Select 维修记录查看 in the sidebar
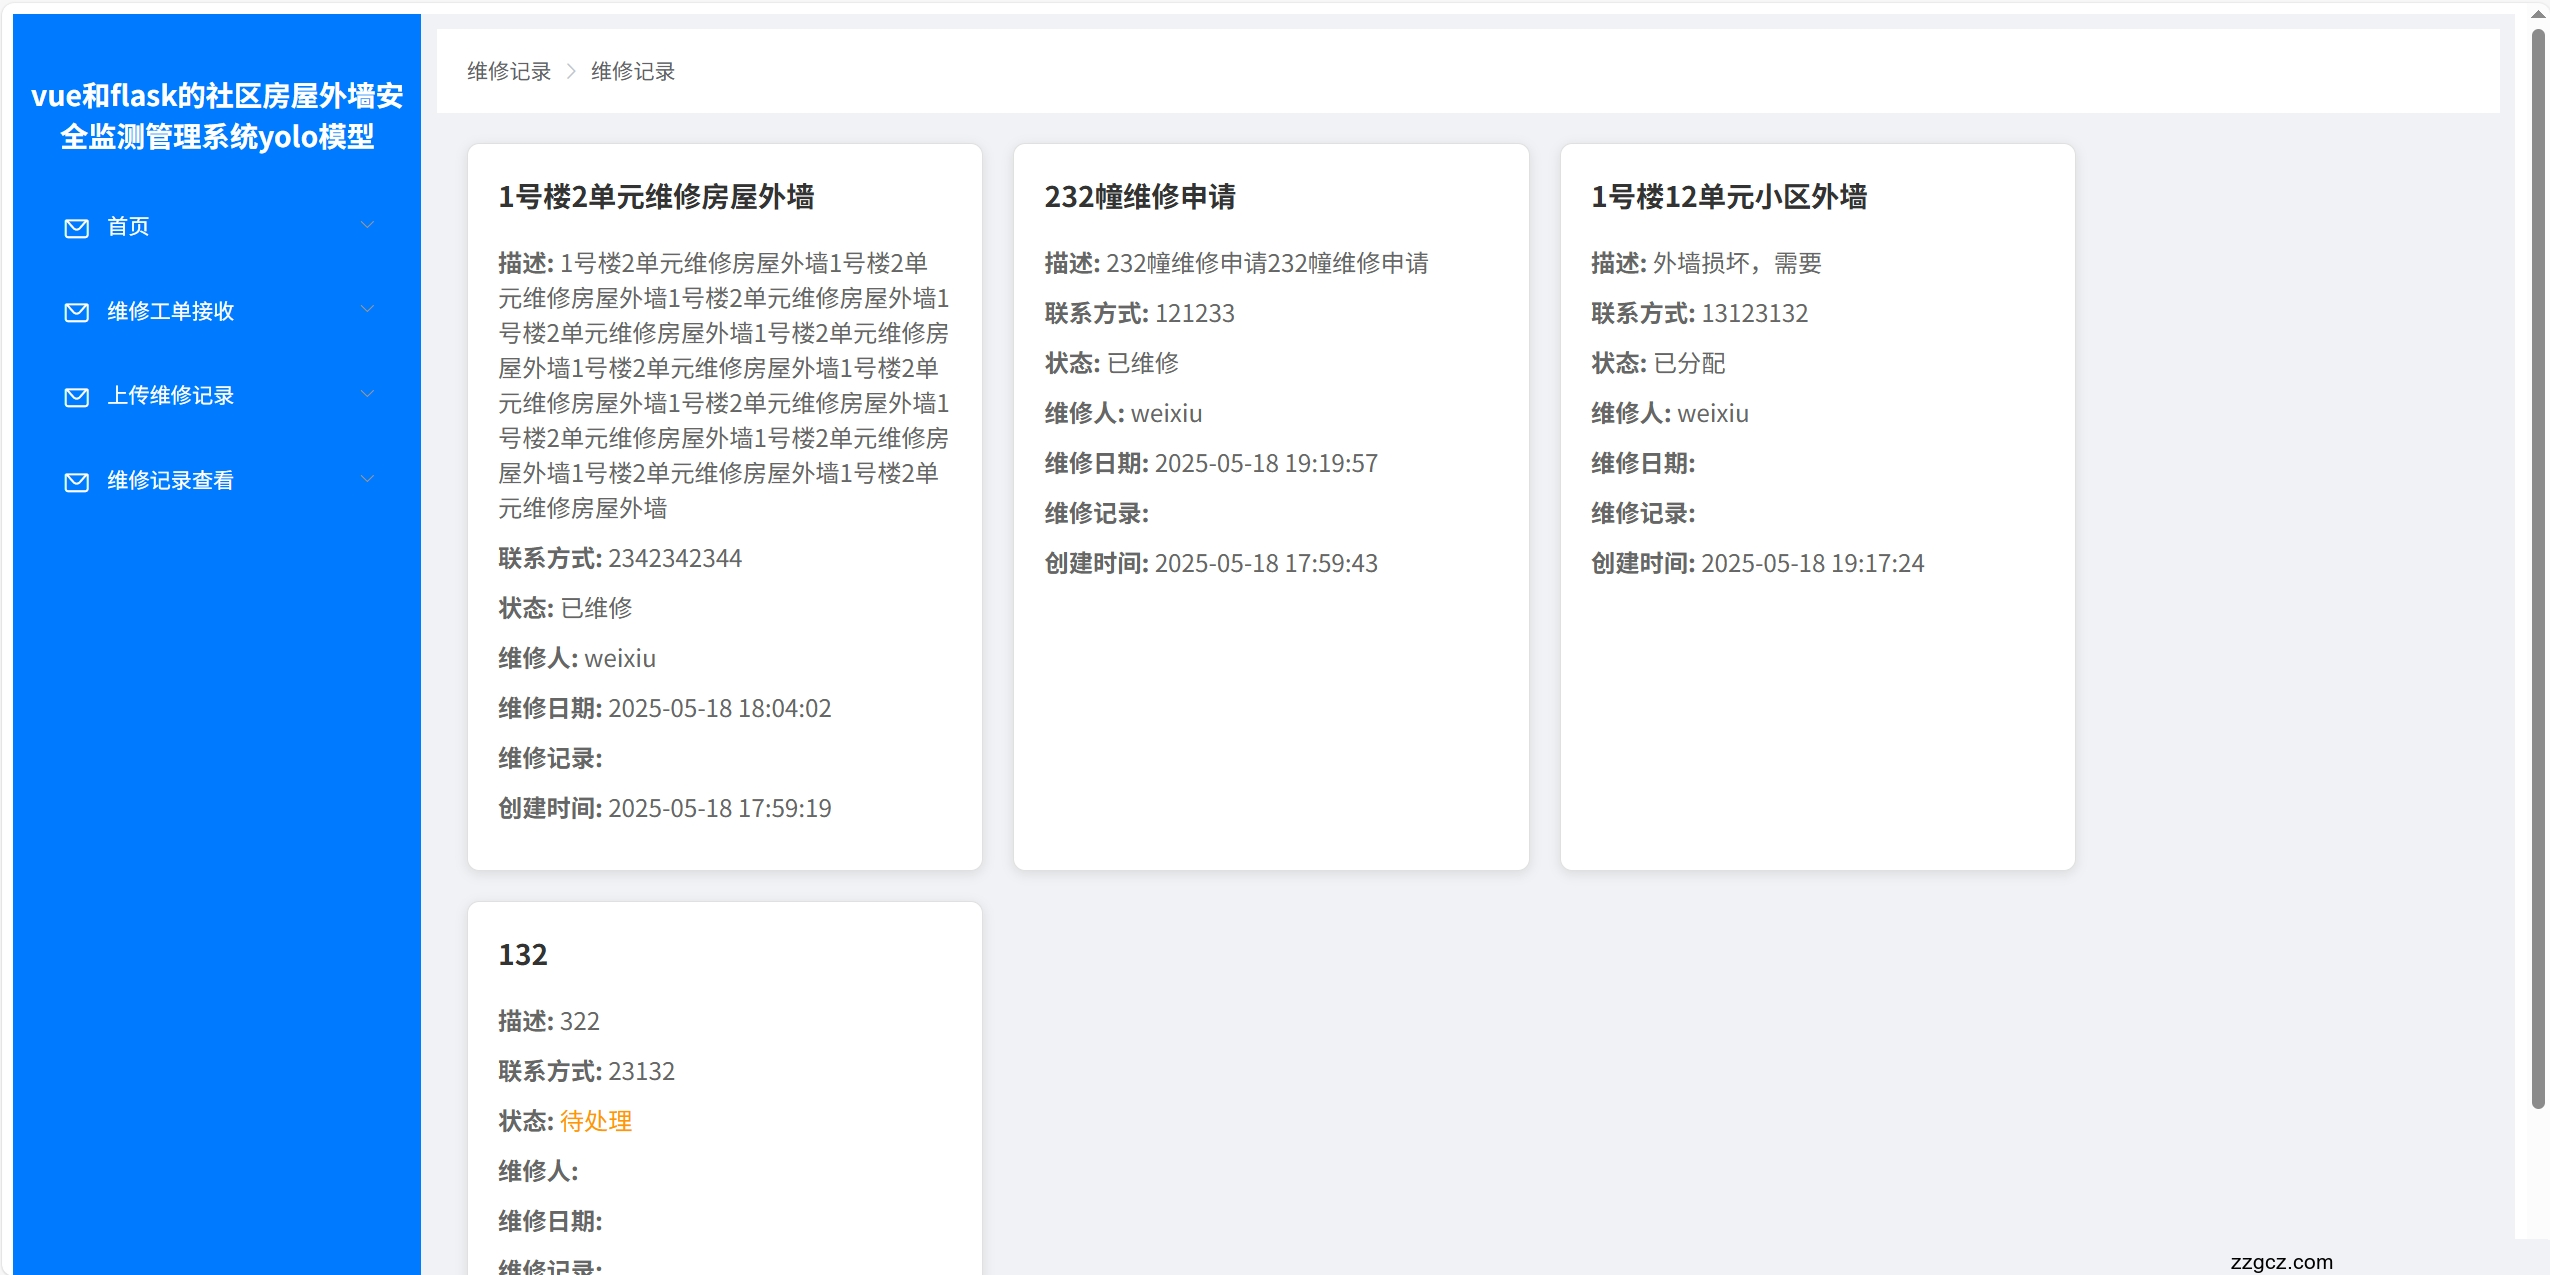2550x1275 pixels. point(170,481)
